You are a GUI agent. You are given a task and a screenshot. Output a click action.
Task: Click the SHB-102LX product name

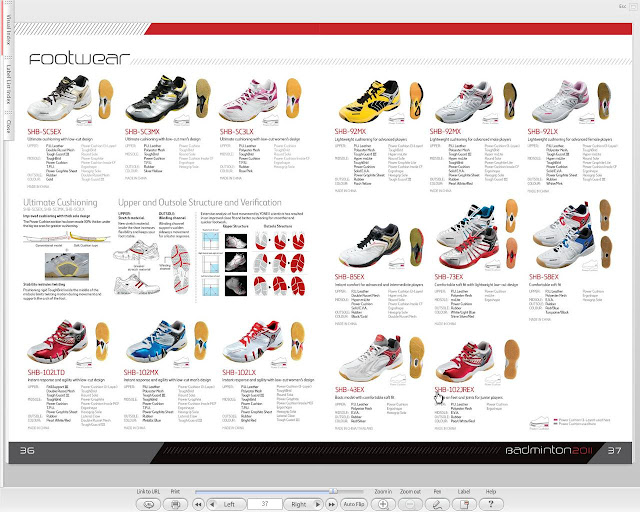click(239, 372)
